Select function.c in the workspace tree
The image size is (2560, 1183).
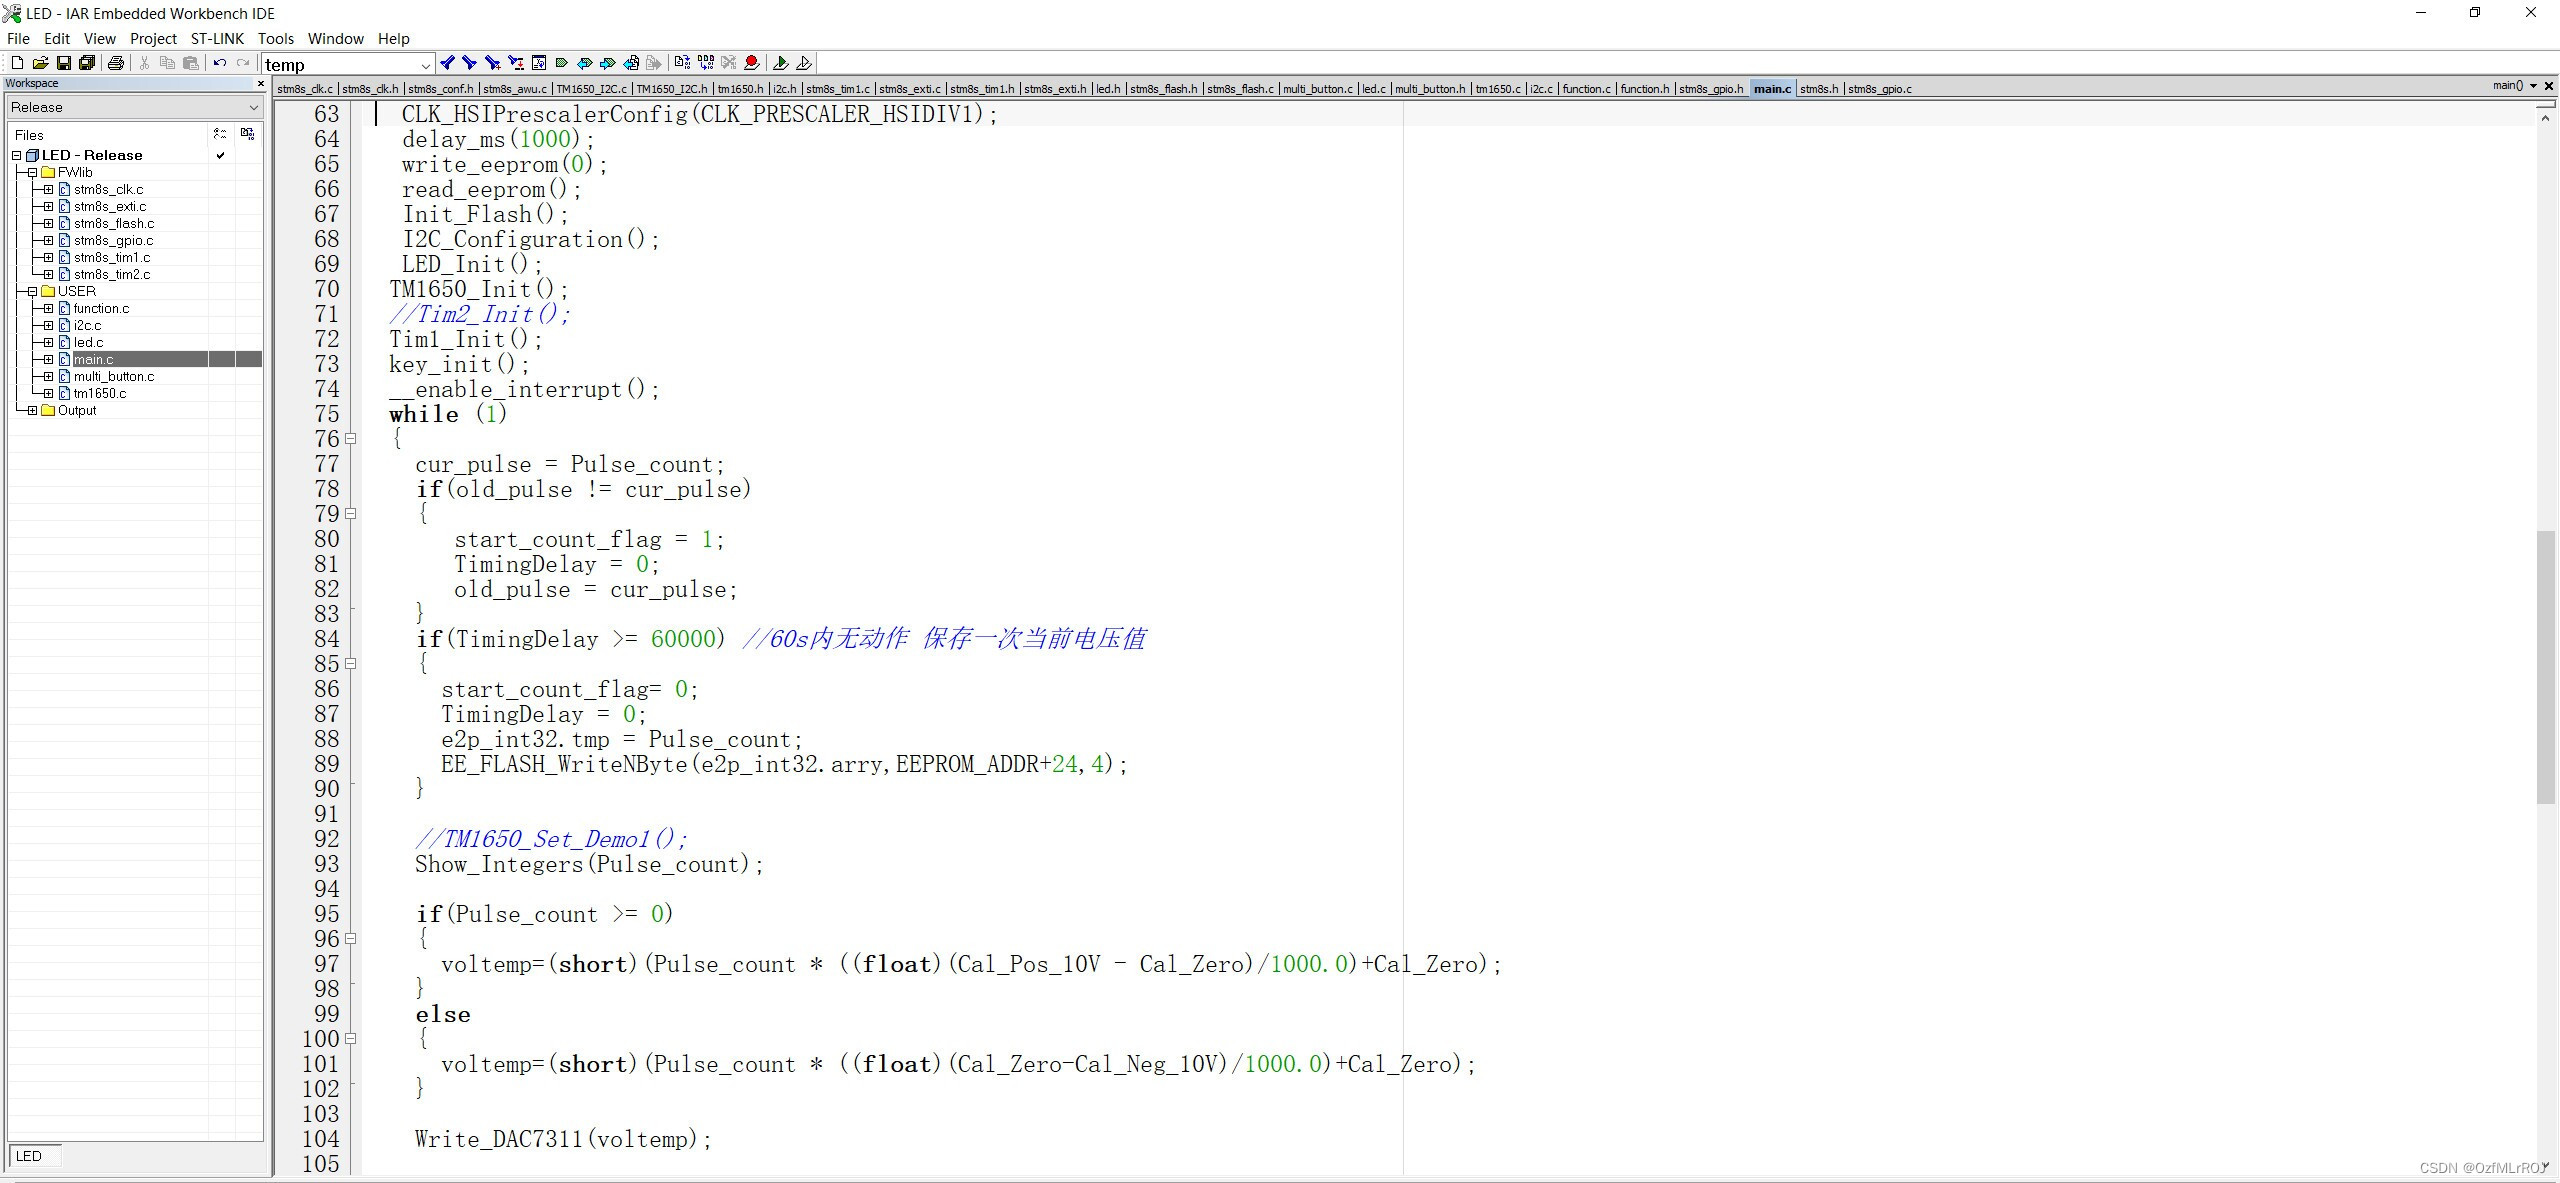[101, 308]
